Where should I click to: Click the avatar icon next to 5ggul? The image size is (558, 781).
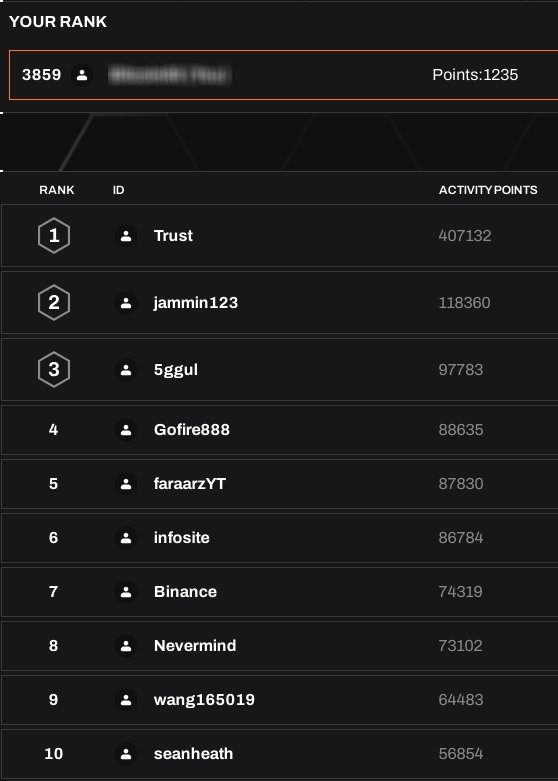point(126,370)
